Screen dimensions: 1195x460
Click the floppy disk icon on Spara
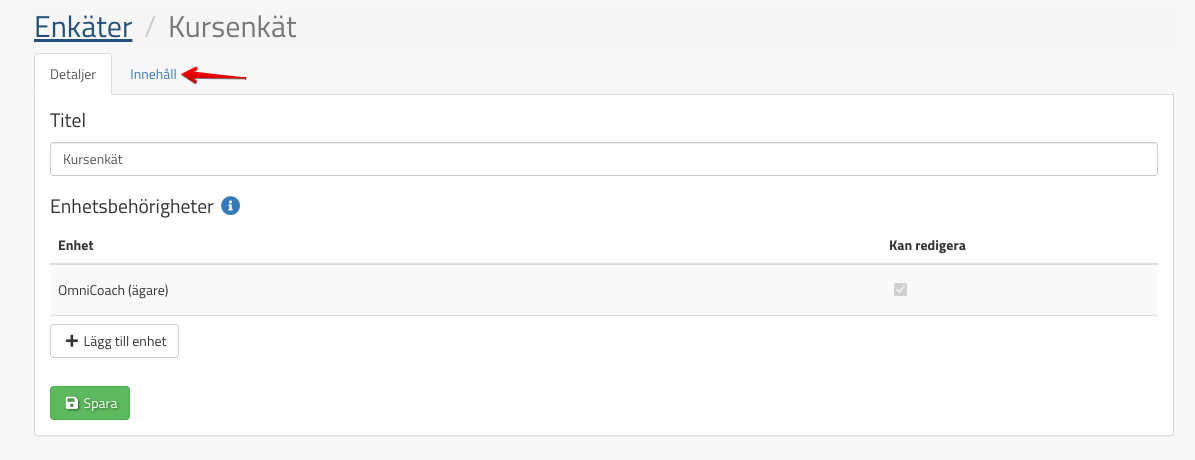[x=72, y=404]
